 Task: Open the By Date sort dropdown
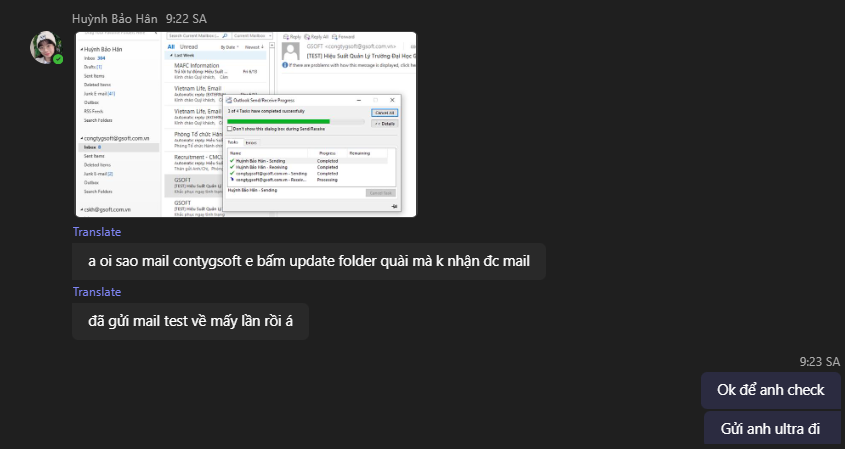tap(229, 47)
